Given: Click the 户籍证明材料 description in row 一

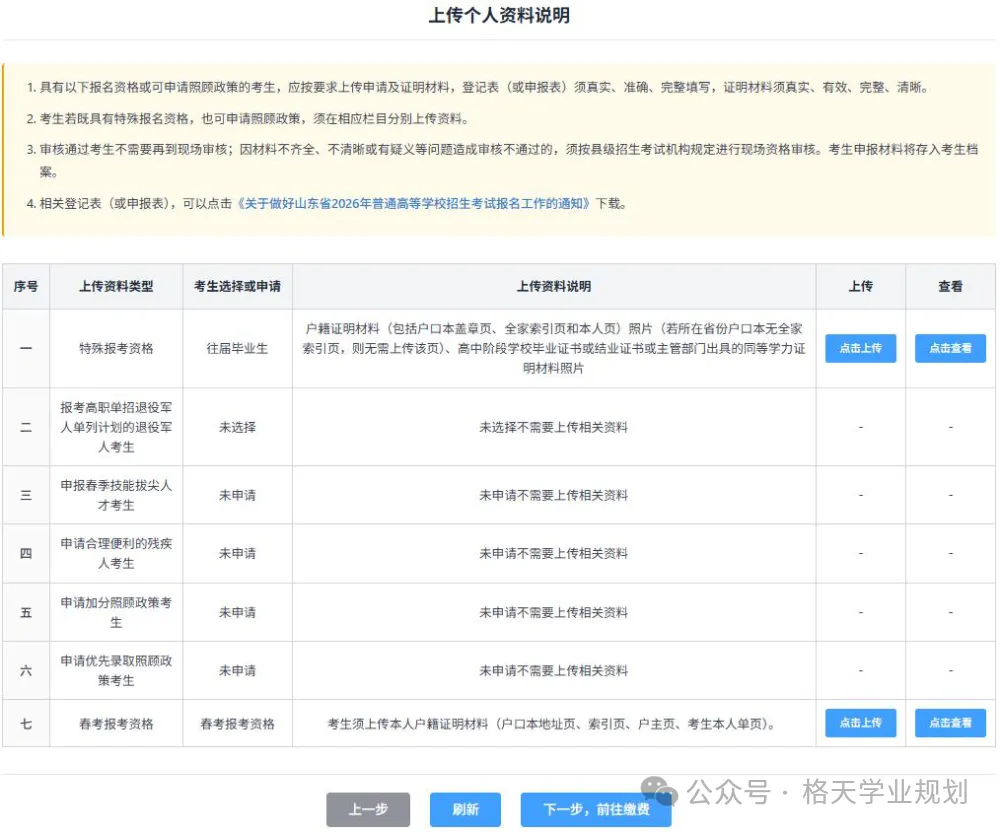Looking at the screenshot, I should (554, 348).
